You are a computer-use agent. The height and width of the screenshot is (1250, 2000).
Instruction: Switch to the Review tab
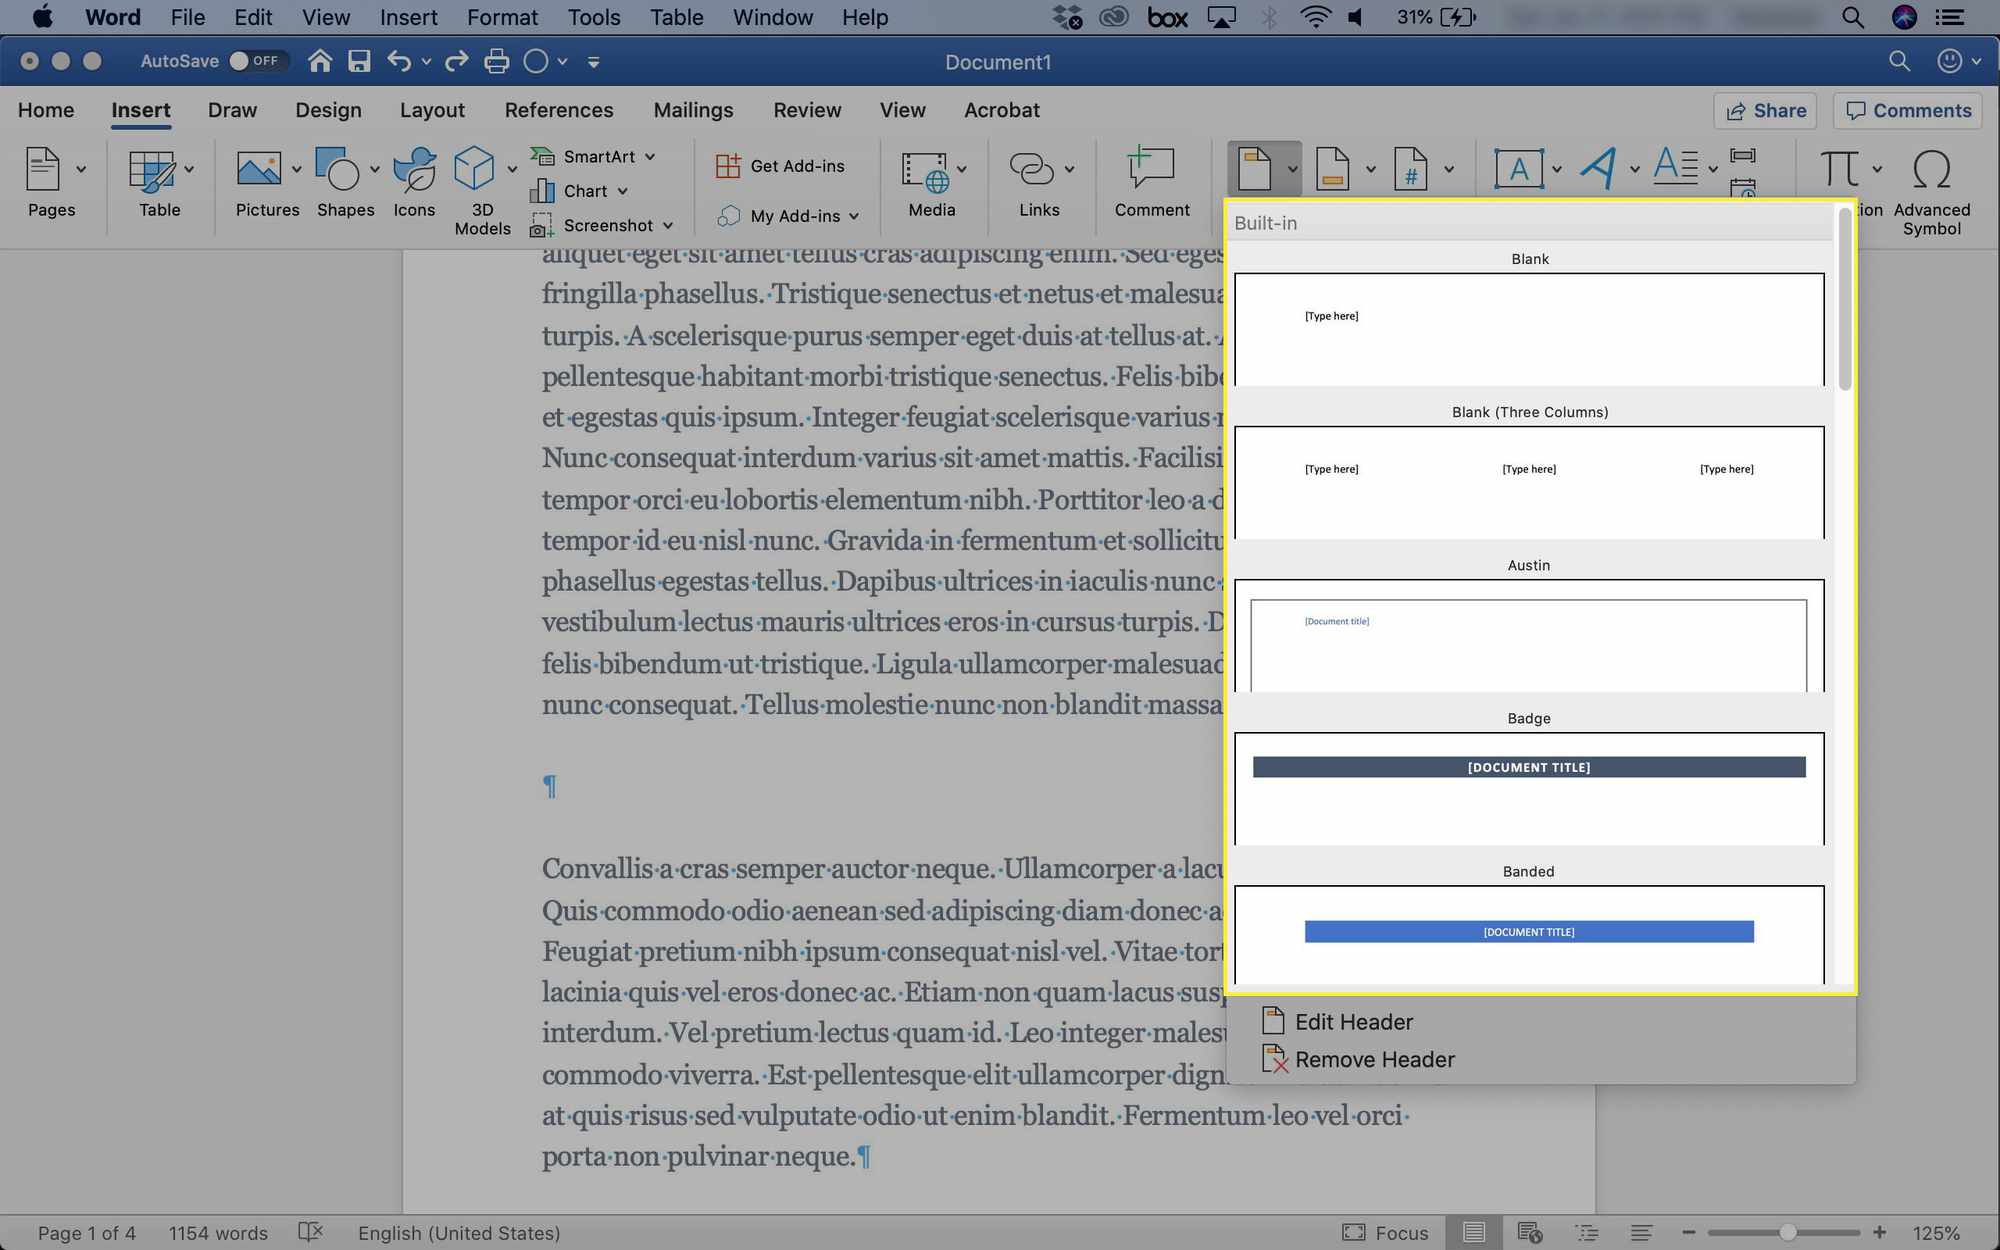(x=808, y=109)
